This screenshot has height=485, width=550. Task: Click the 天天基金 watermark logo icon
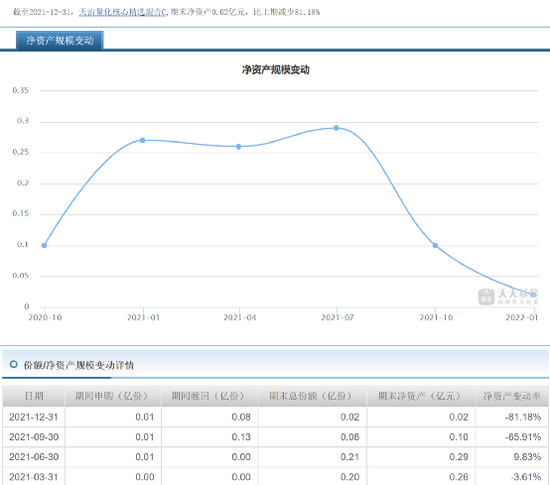pyautogui.click(x=486, y=297)
